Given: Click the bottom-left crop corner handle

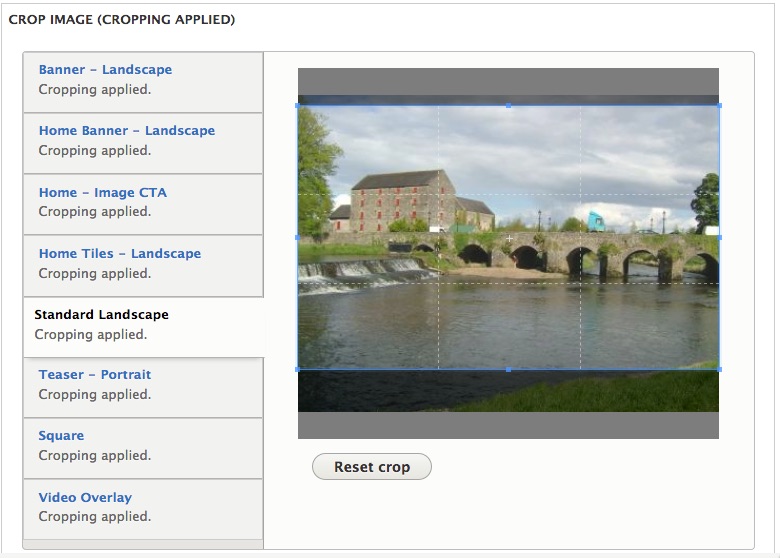Looking at the screenshot, I should (x=297, y=370).
